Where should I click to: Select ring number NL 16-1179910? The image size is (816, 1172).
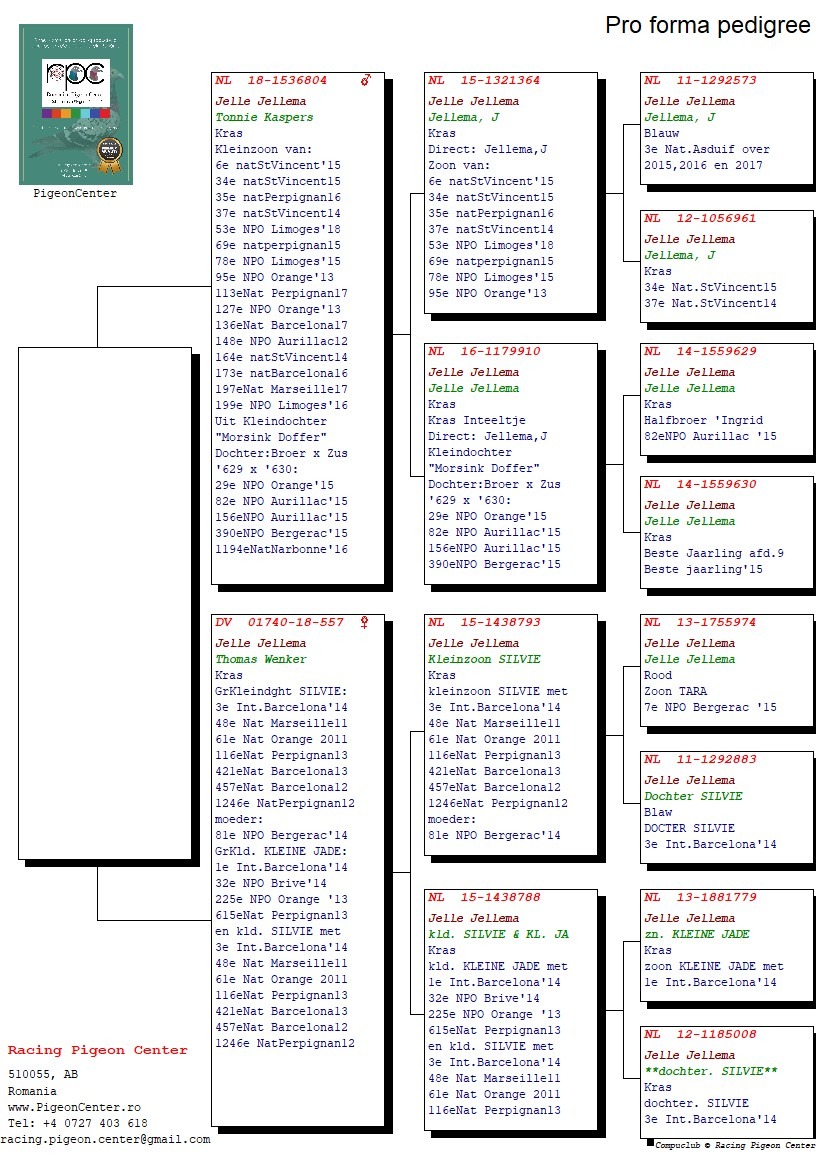[483, 351]
